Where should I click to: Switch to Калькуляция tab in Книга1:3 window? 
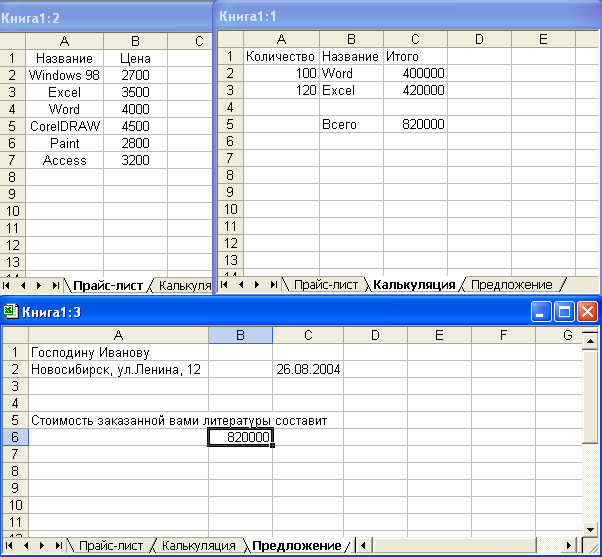pos(198,545)
